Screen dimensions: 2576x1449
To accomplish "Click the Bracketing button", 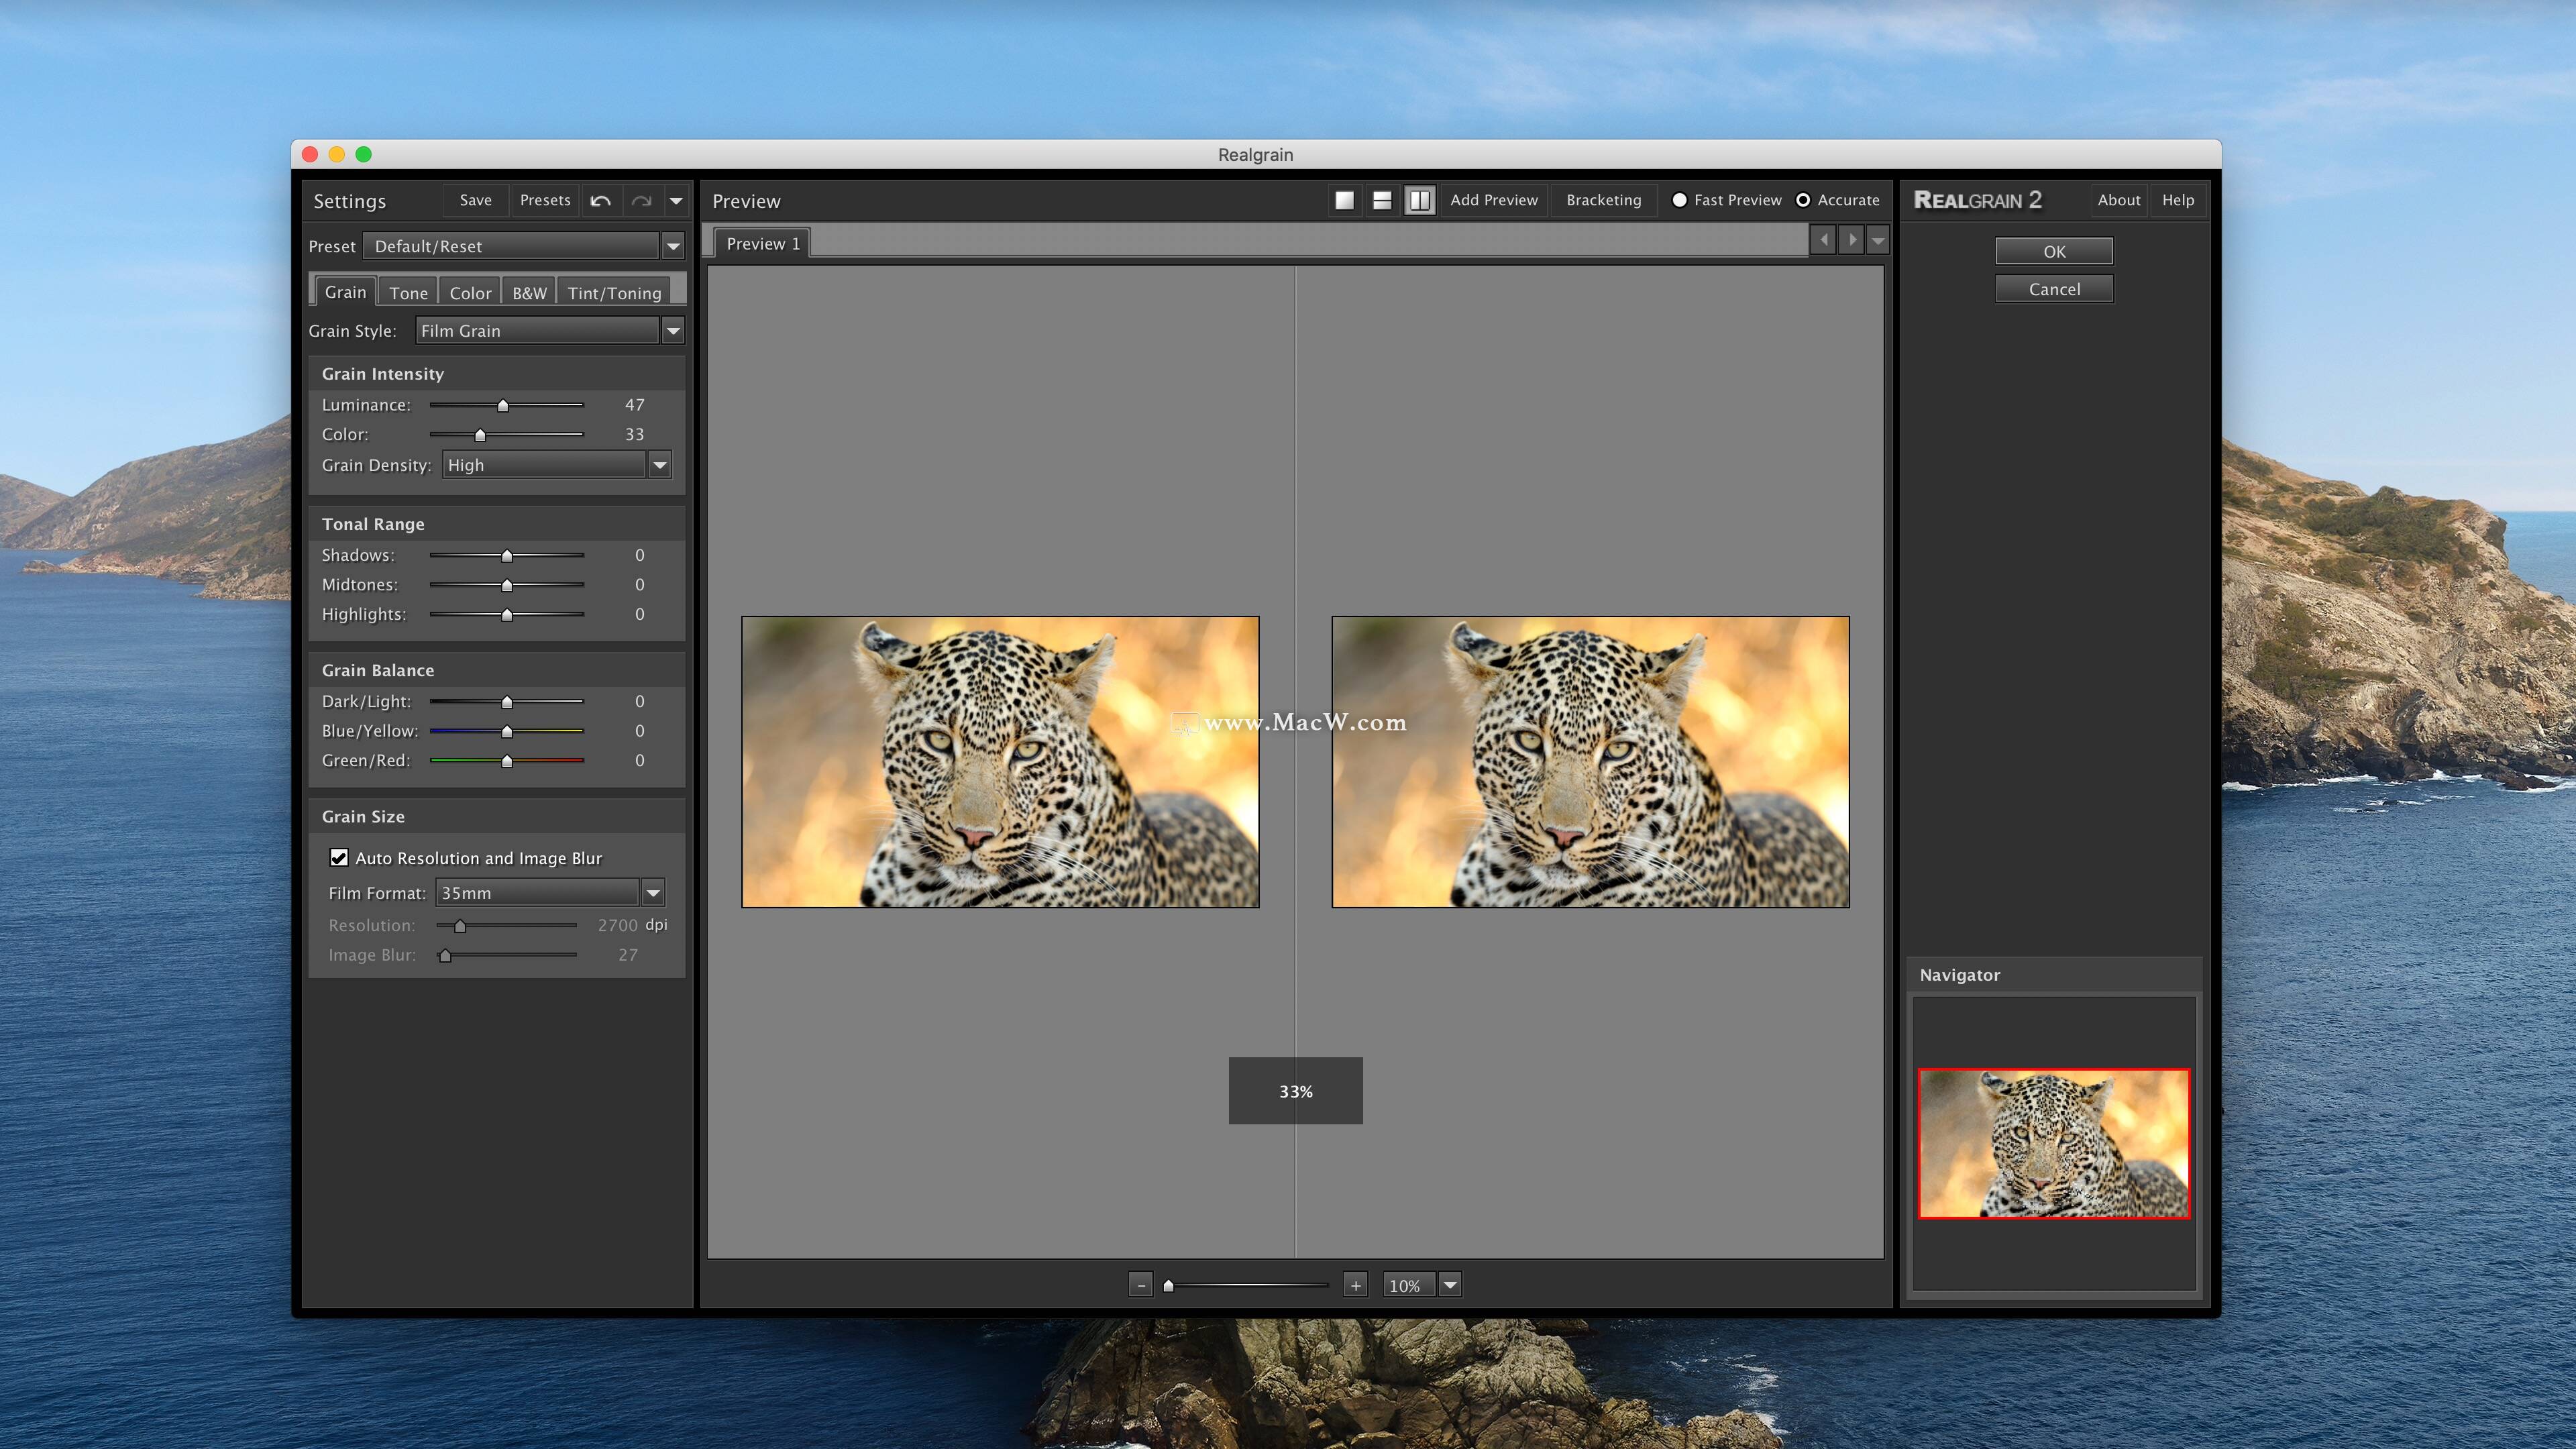I will [1603, 200].
